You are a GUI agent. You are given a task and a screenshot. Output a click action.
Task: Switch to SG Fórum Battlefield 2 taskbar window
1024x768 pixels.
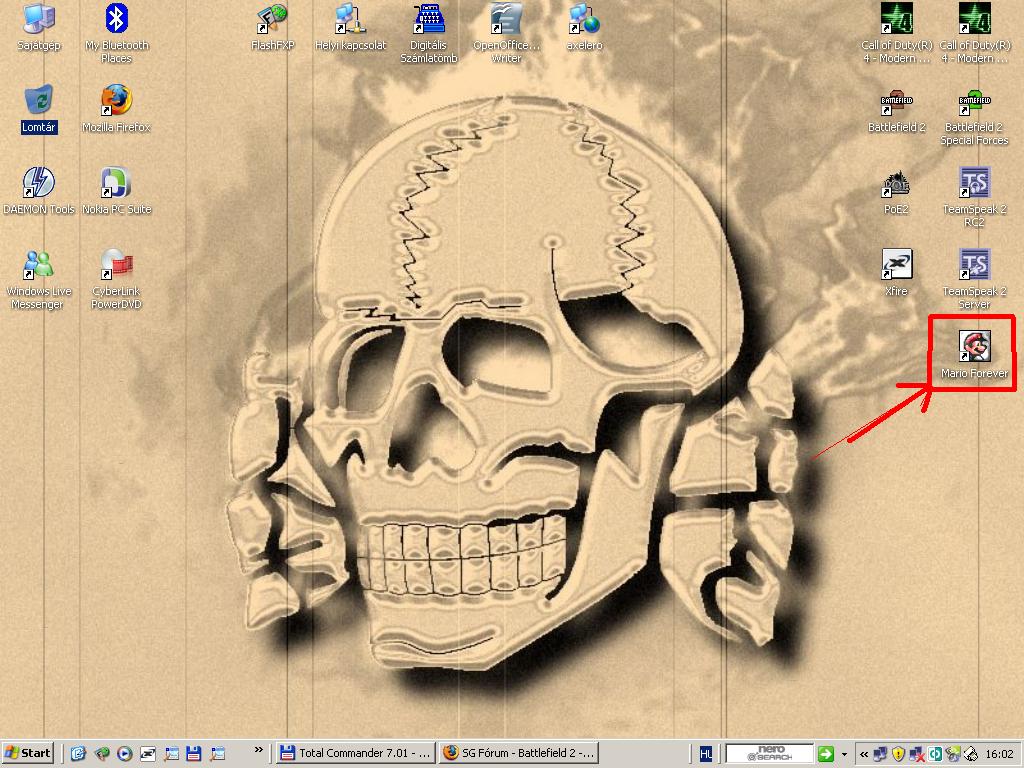[x=519, y=753]
